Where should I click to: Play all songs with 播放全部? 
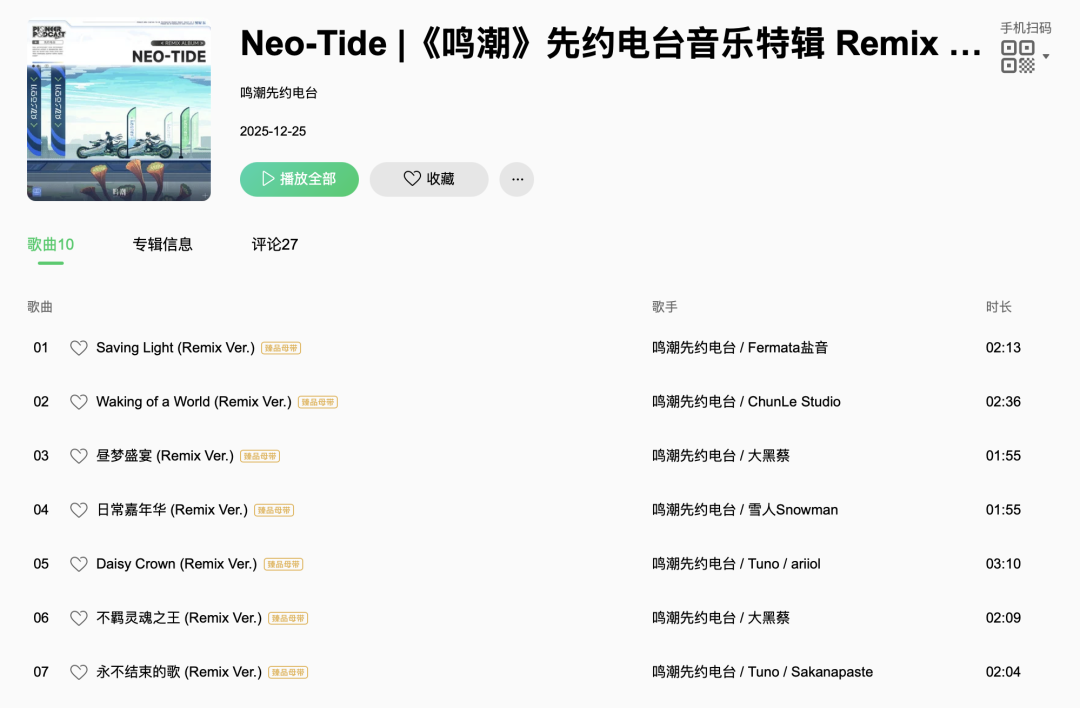[x=299, y=179]
